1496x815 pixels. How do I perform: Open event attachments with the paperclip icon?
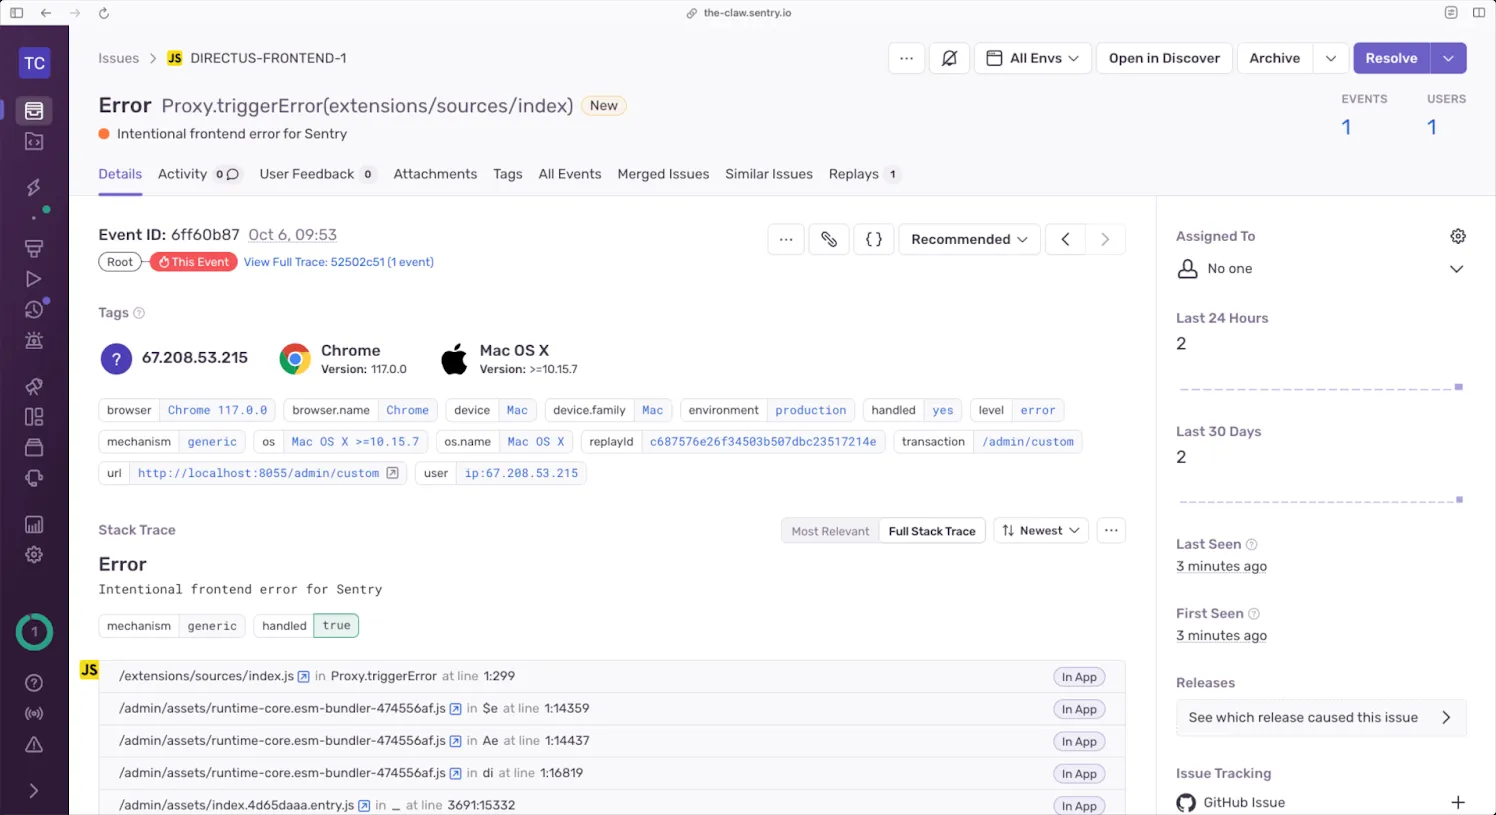829,239
